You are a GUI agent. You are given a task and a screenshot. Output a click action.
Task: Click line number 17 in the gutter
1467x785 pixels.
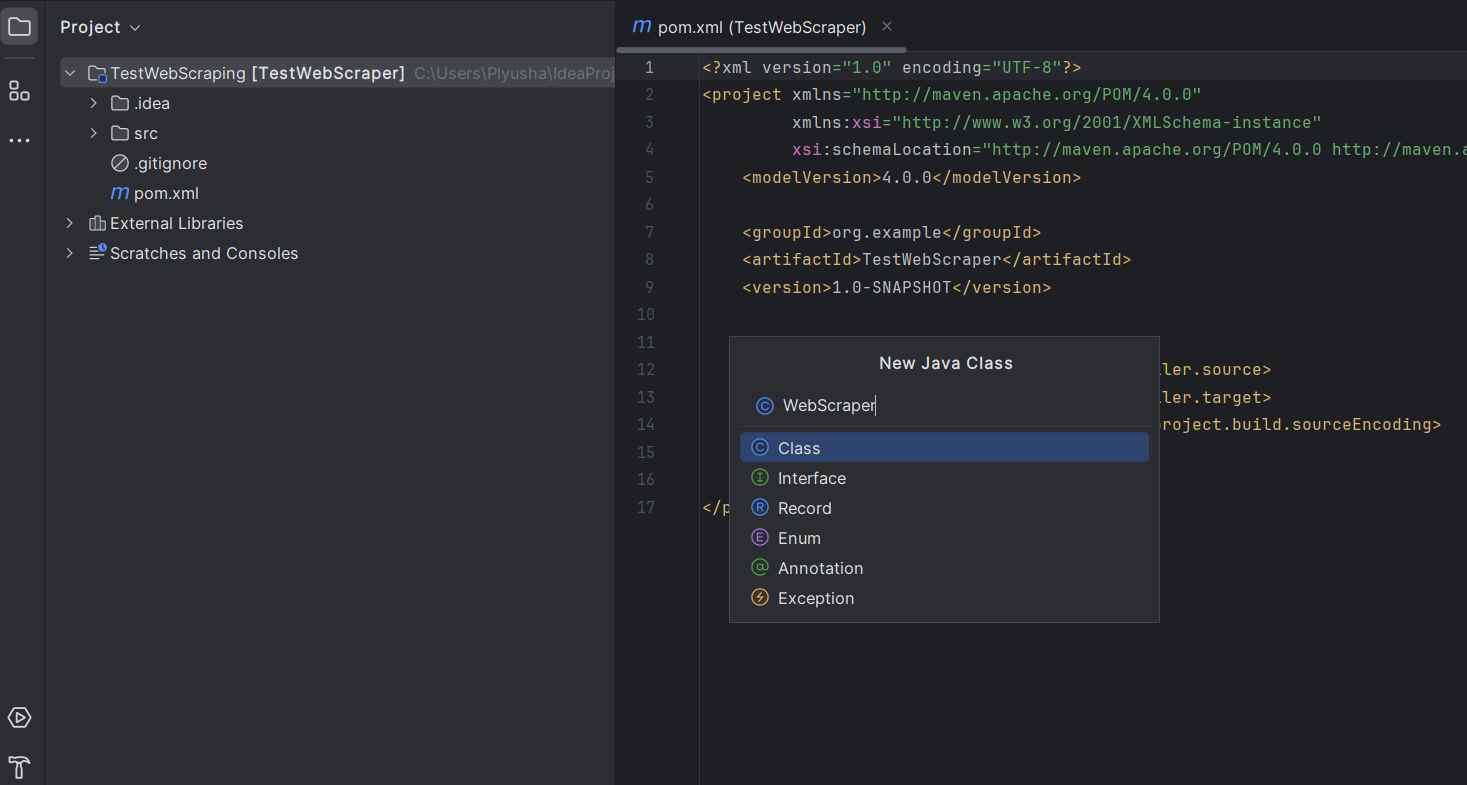coord(645,507)
